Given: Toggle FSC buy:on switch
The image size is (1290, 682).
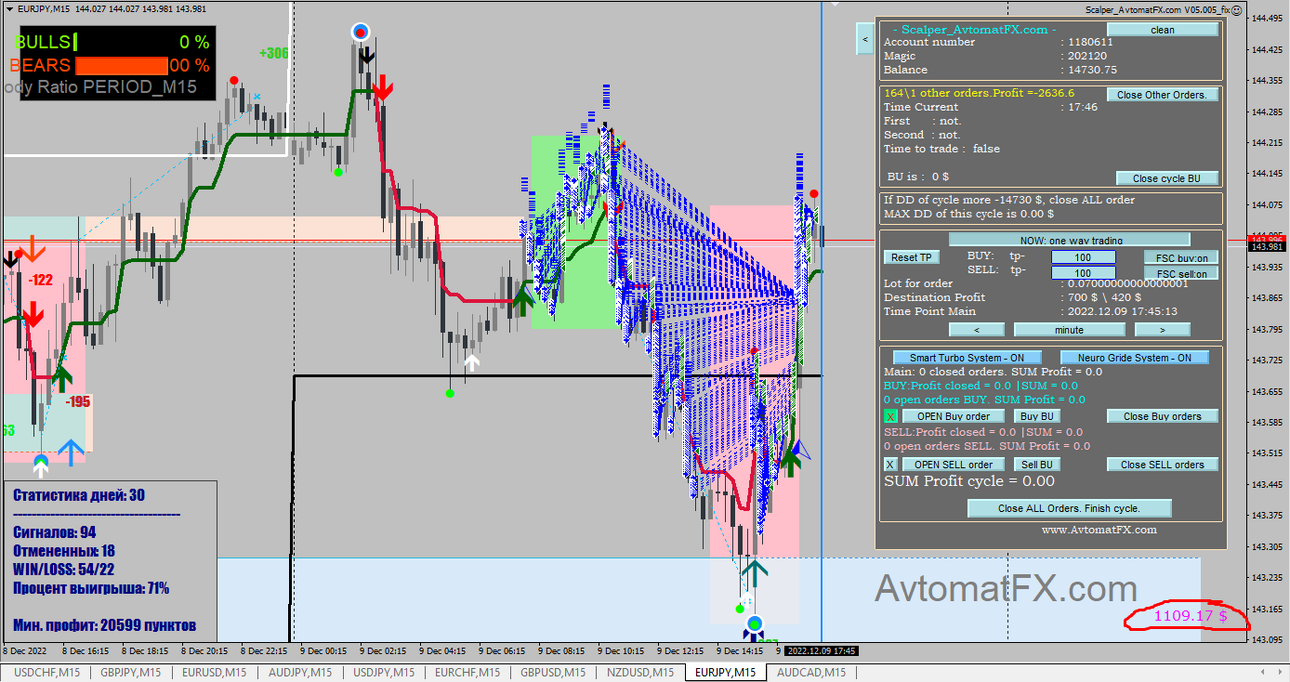Looking at the screenshot, I should pyautogui.click(x=1181, y=257).
